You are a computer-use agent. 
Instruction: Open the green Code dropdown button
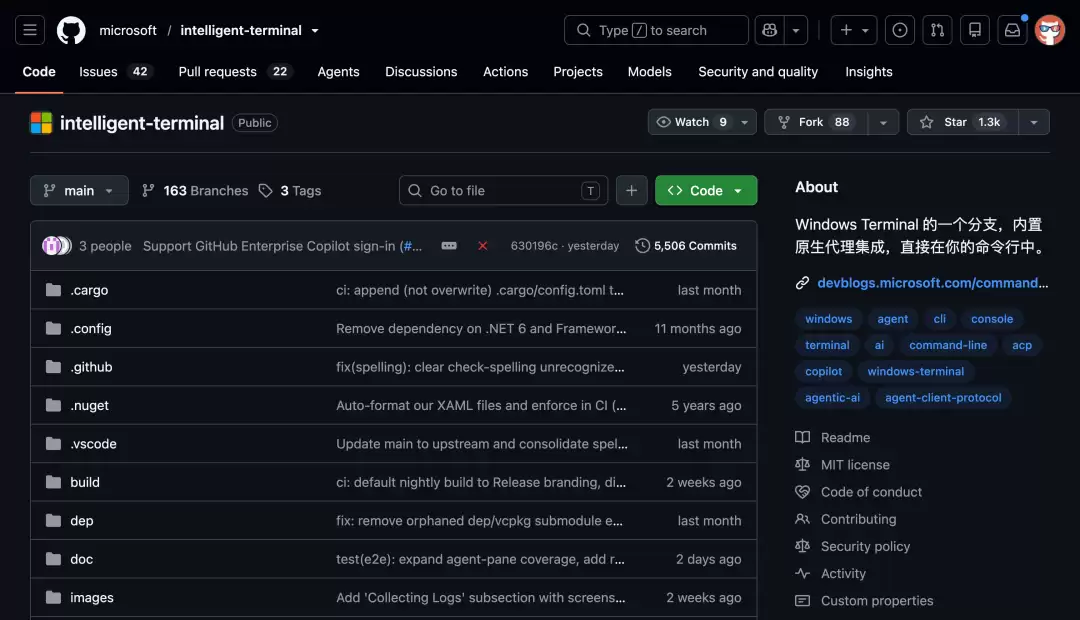[x=706, y=191]
